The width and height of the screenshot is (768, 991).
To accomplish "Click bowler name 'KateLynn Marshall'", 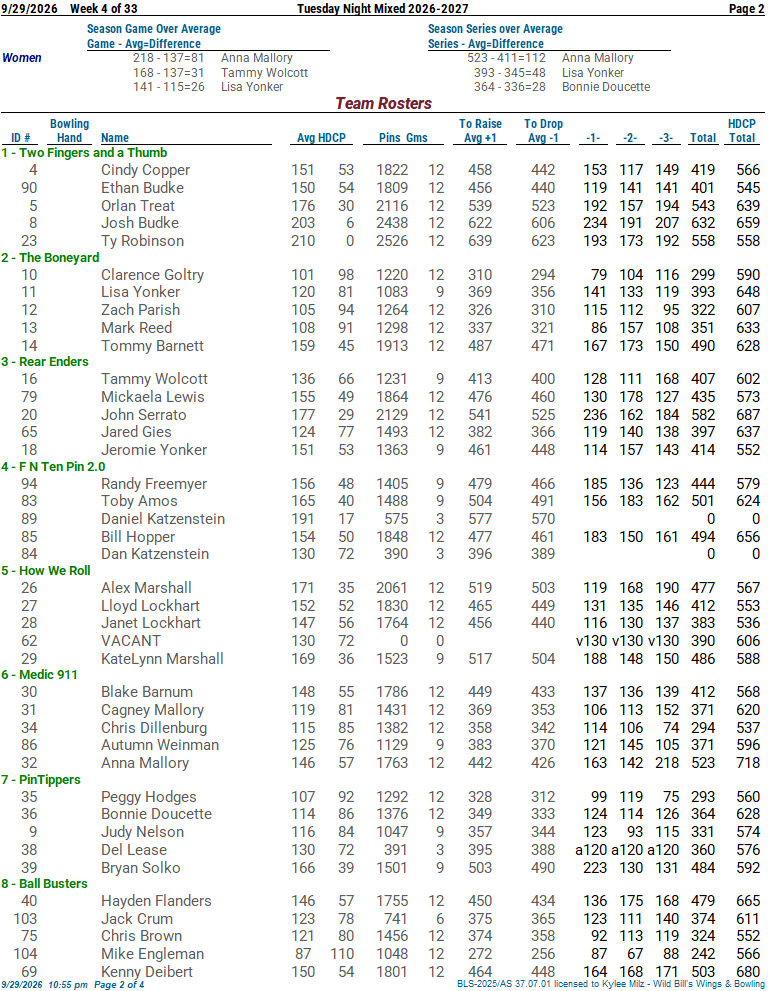I will (162, 659).
